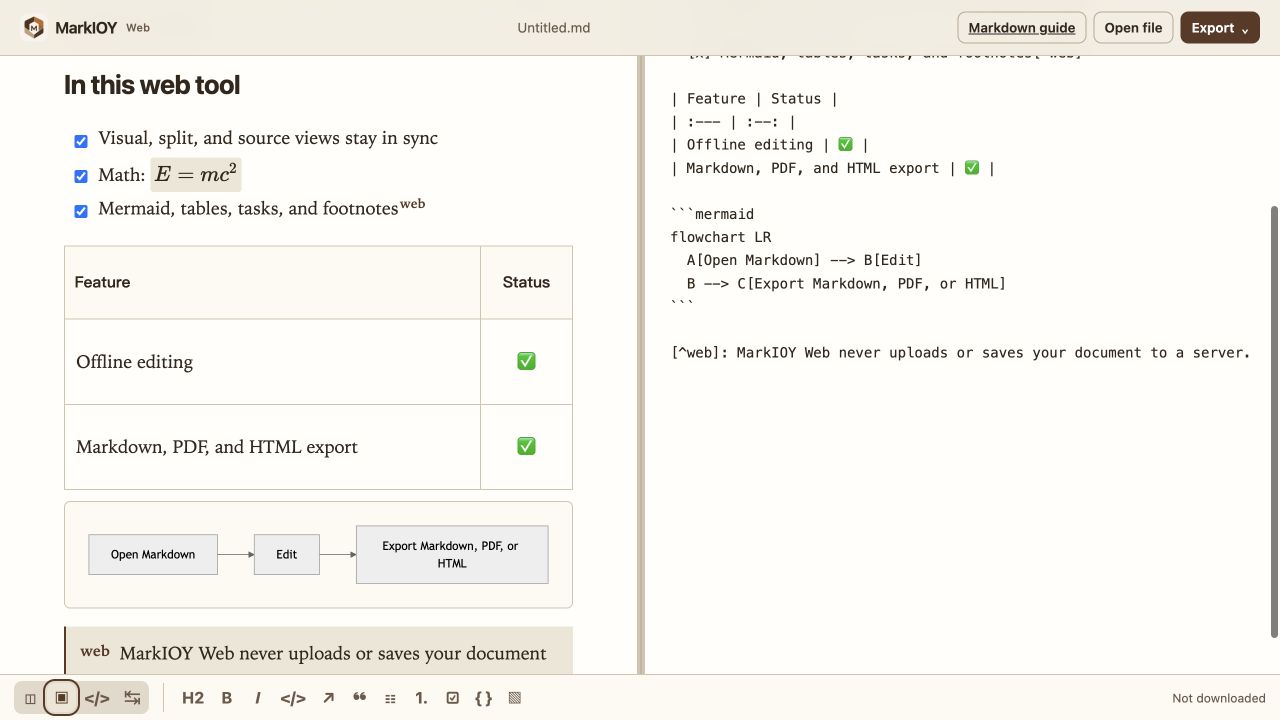Click the 'Status' table header cell
Viewport: 1280px width, 720px height.
point(526,282)
